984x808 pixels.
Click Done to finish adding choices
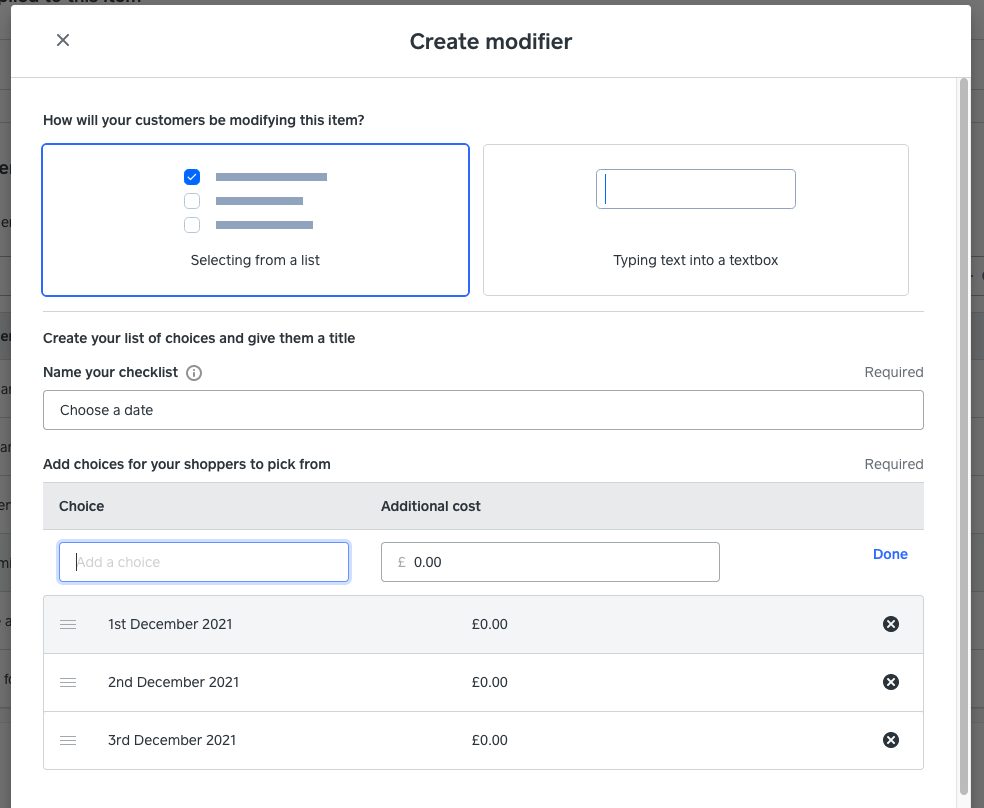click(890, 554)
